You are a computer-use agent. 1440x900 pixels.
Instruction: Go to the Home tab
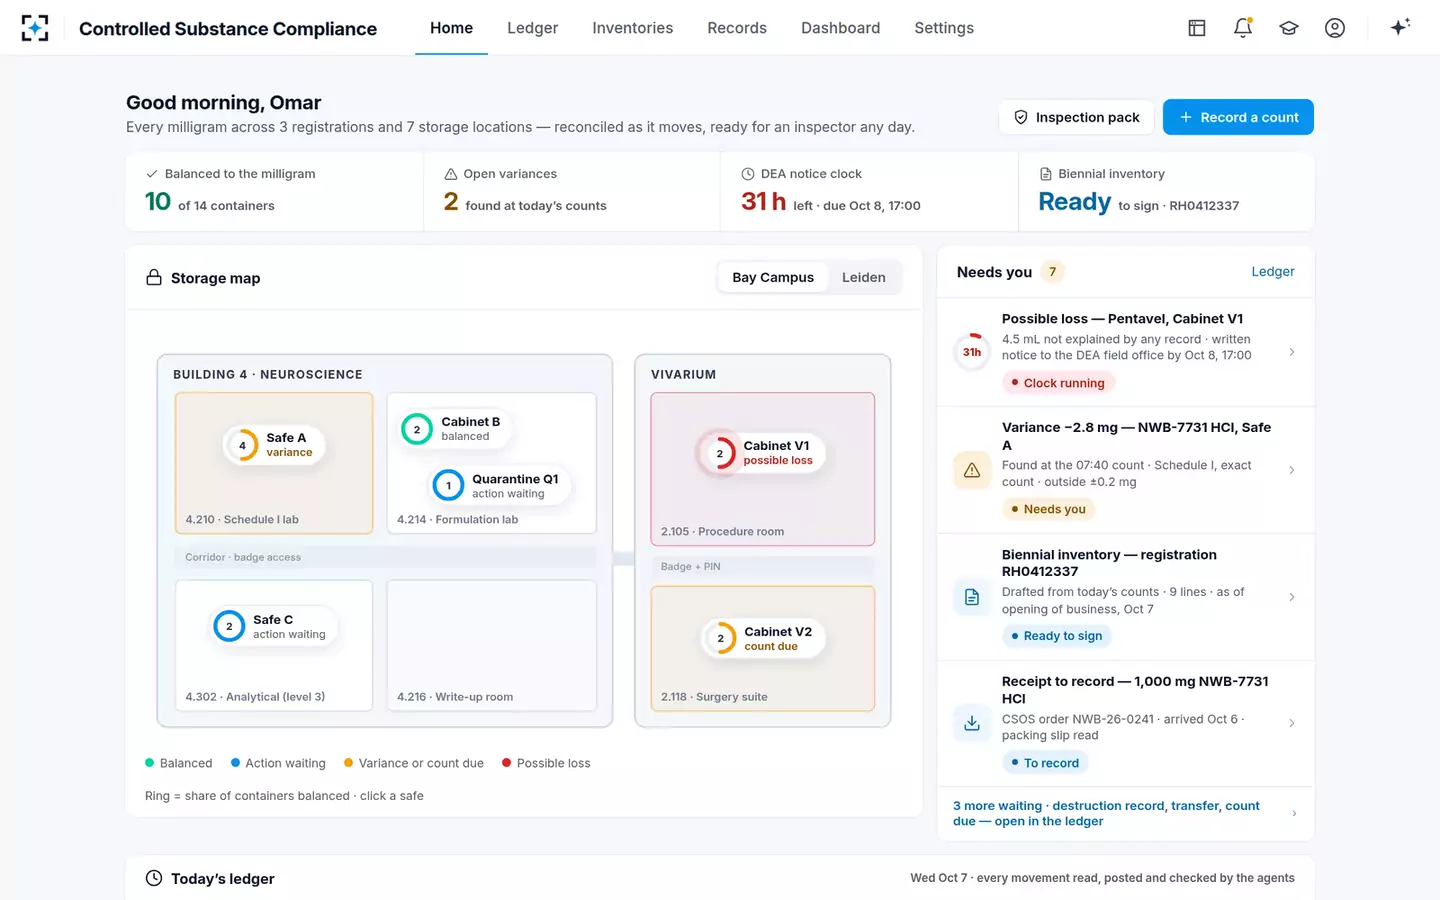point(451,28)
